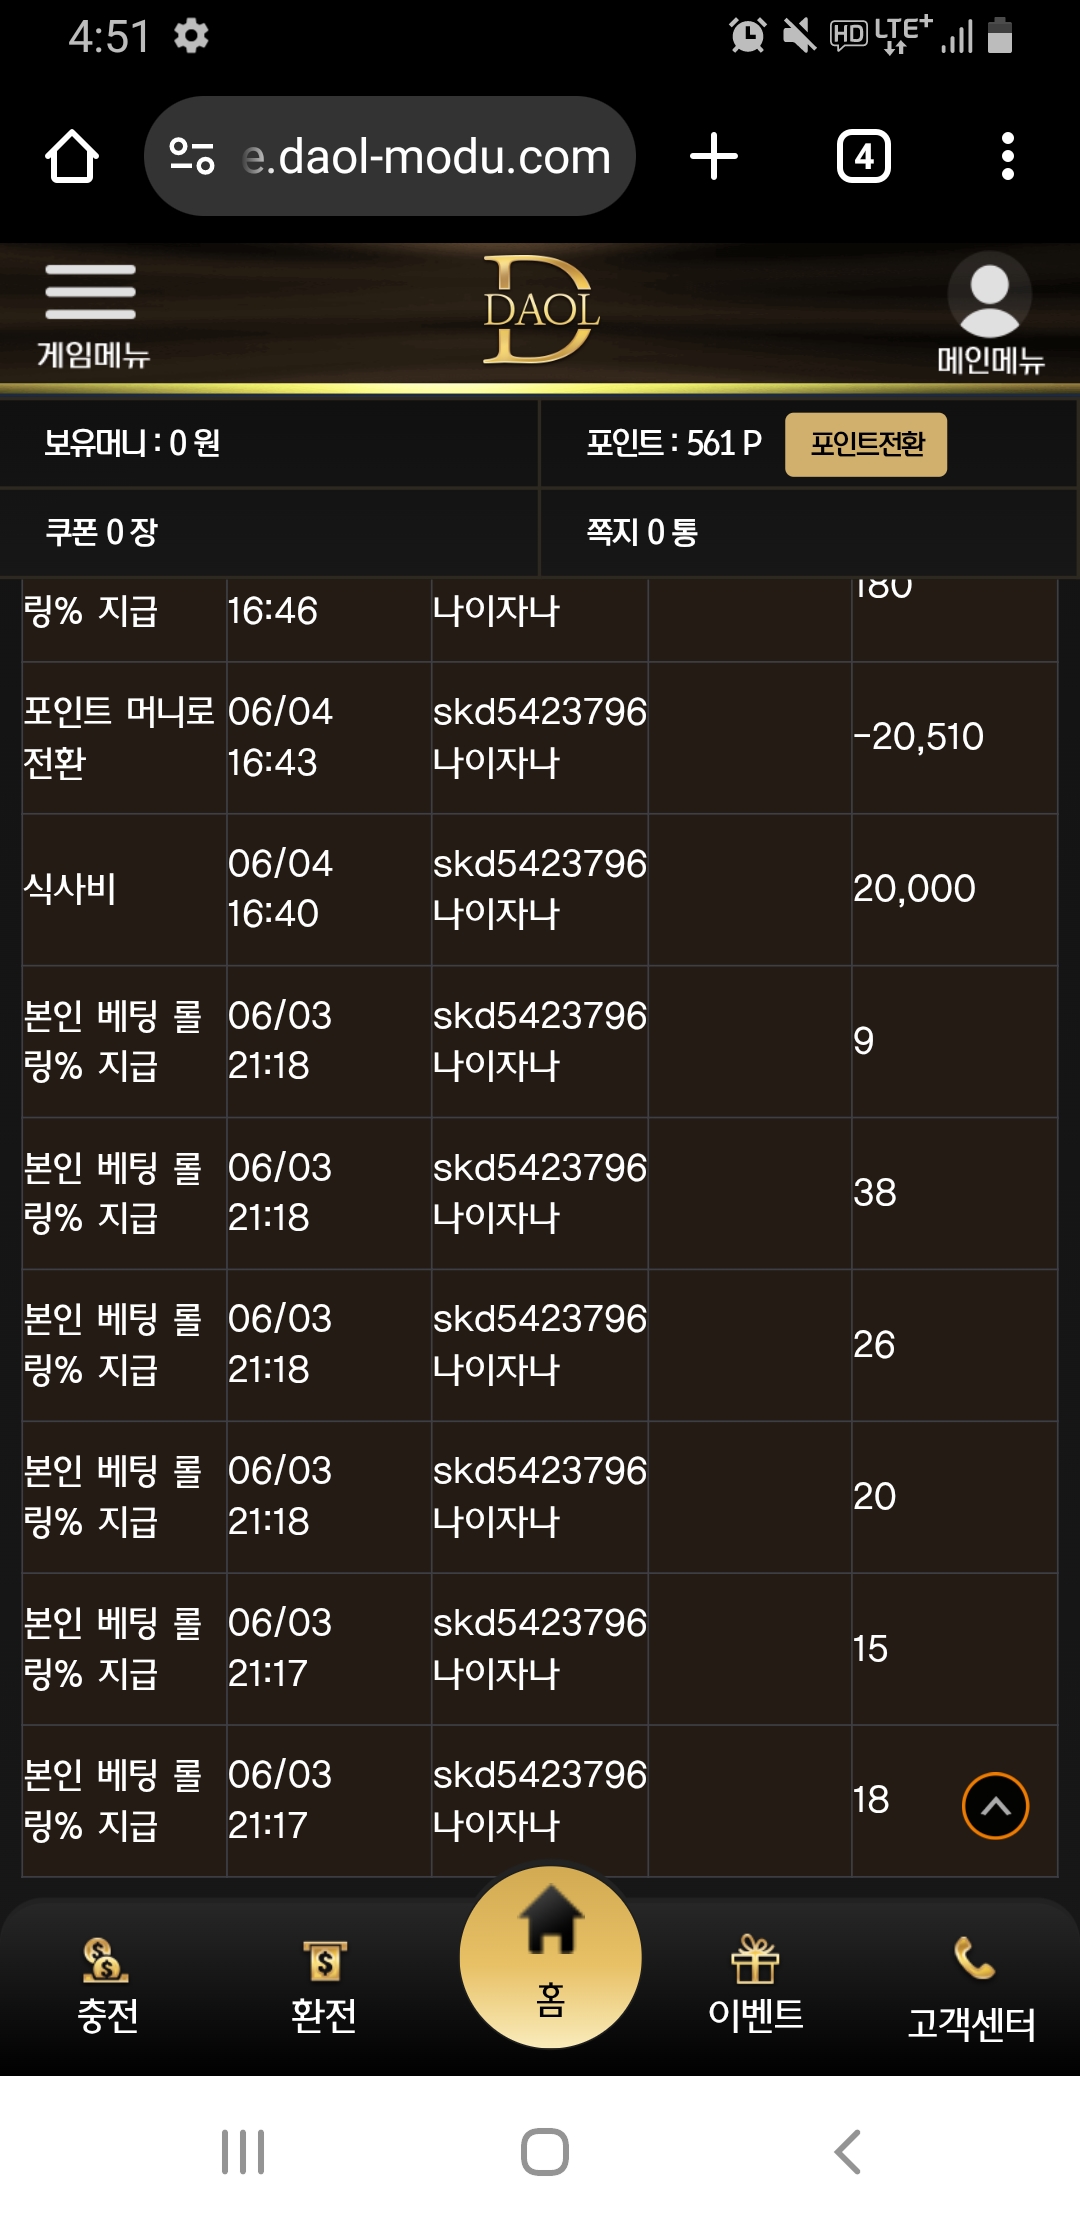Tap browser home icon
The image size is (1080, 2220).
[x=72, y=157]
